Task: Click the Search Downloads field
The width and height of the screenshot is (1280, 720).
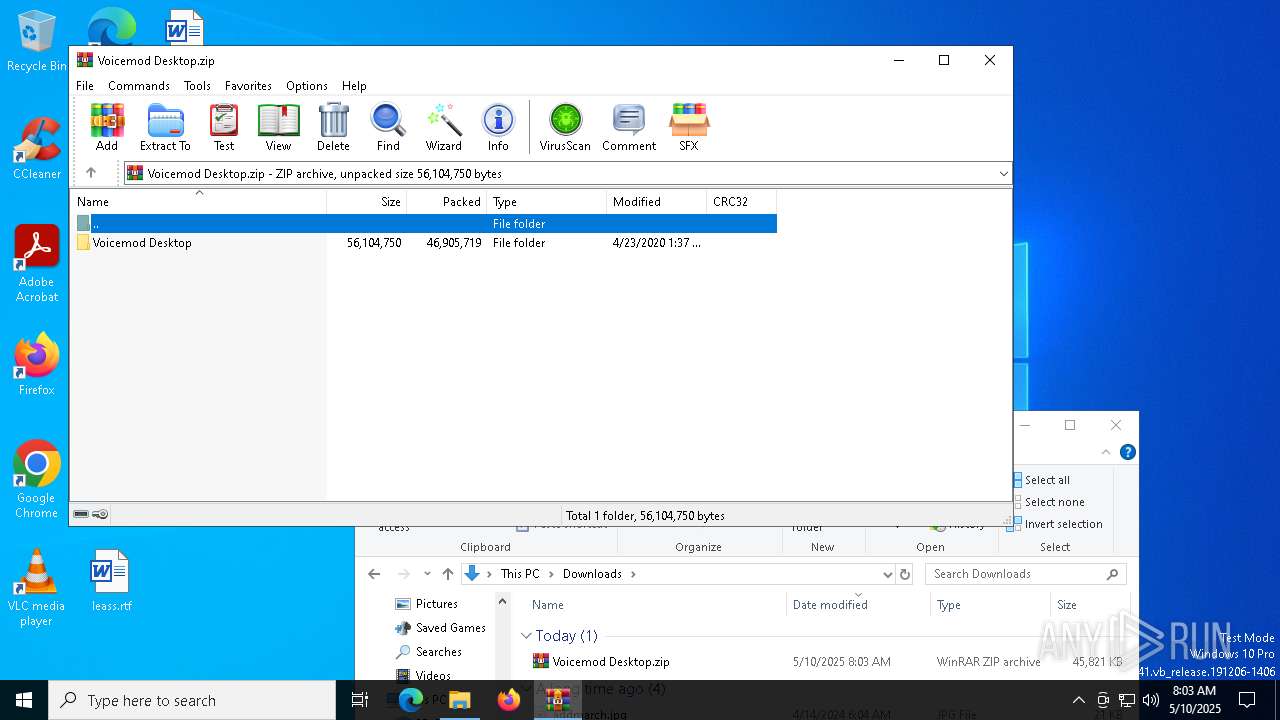Action: pos(1026,574)
